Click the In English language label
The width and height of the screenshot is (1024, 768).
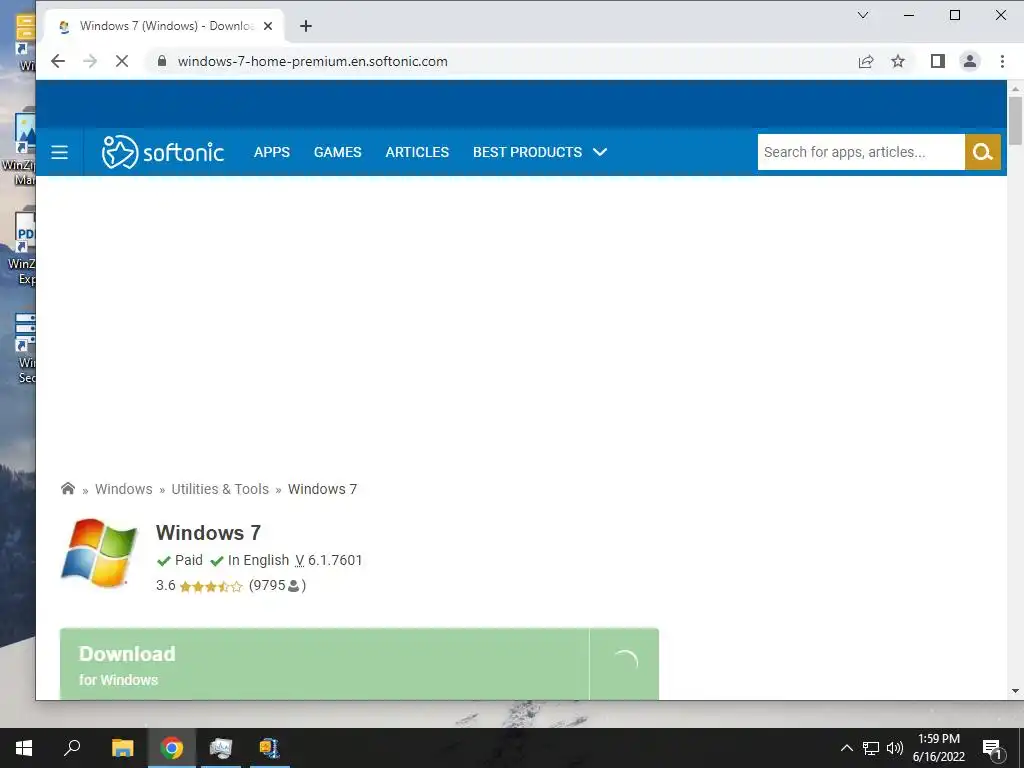(x=258, y=560)
